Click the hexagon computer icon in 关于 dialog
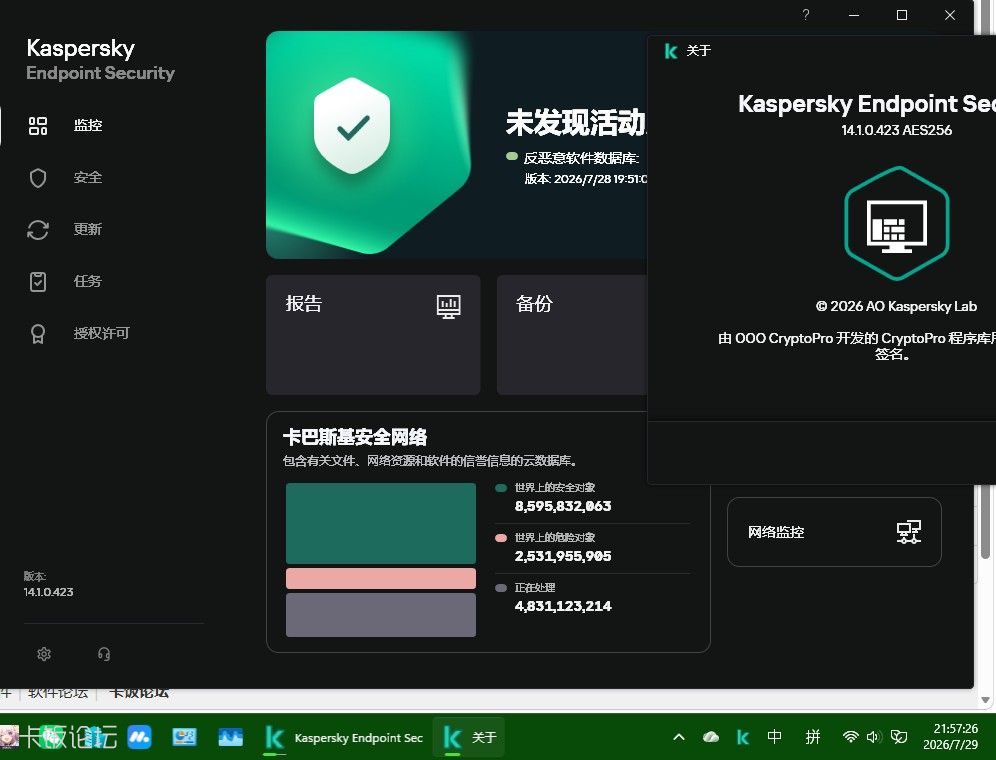 coord(896,223)
